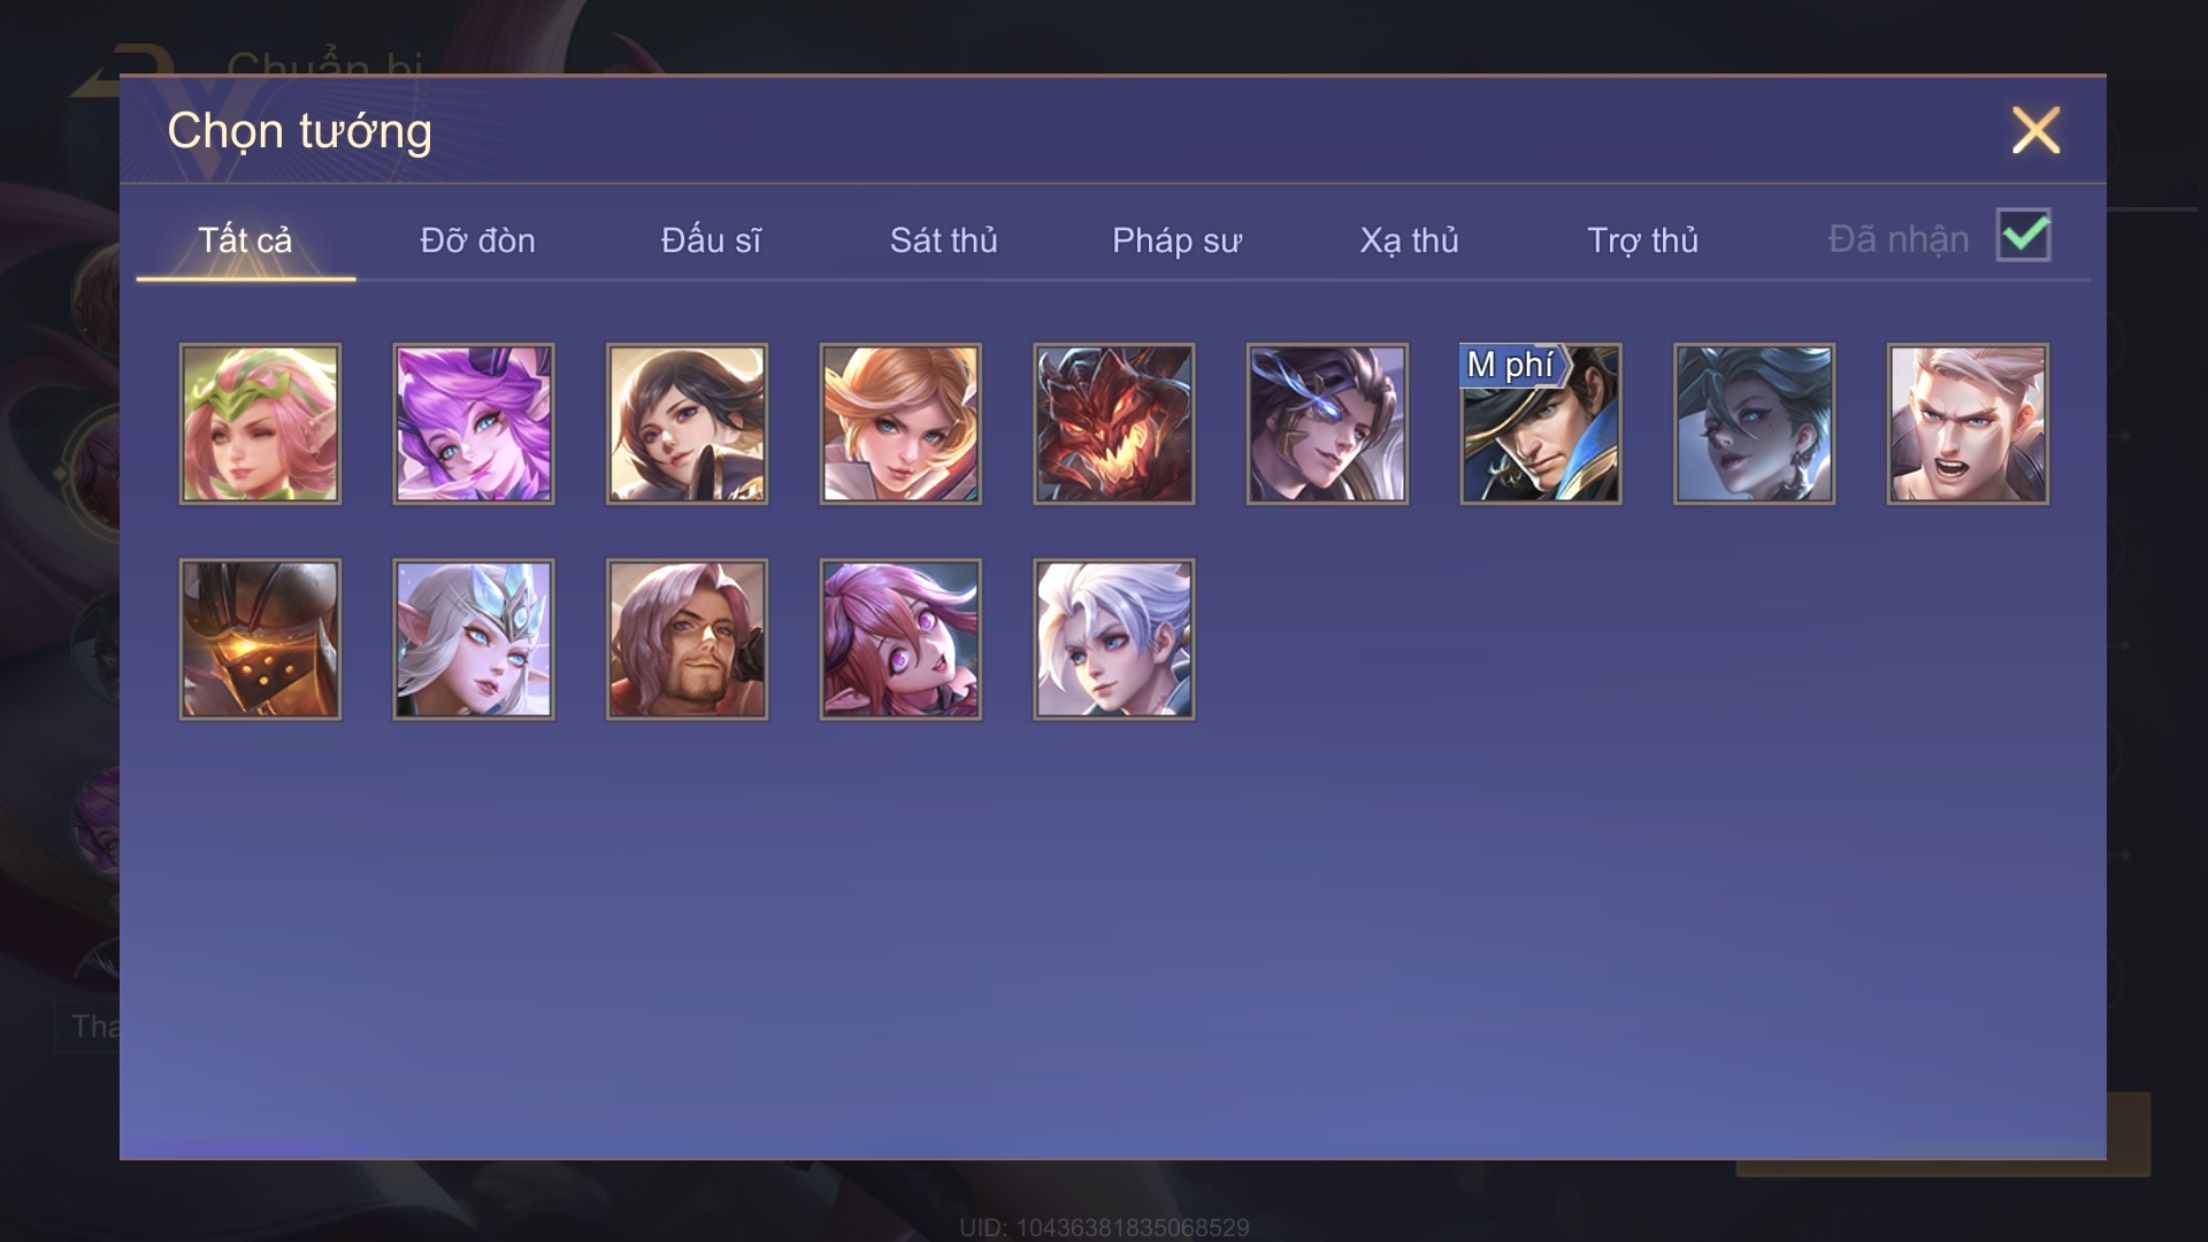Select the blonde female hero portrait

click(900, 424)
